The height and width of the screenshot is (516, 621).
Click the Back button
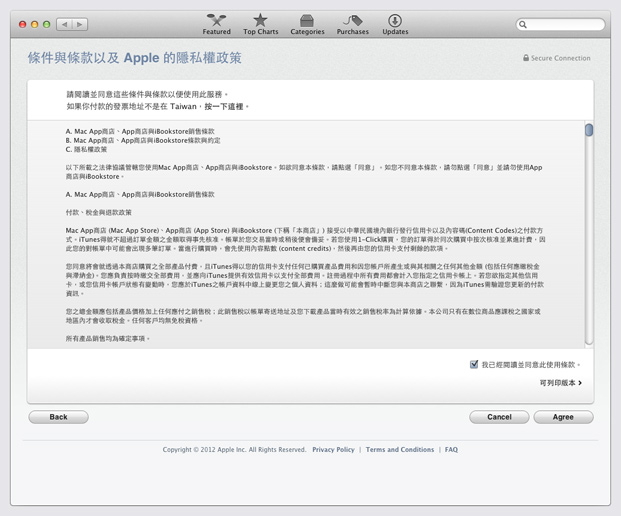58,417
